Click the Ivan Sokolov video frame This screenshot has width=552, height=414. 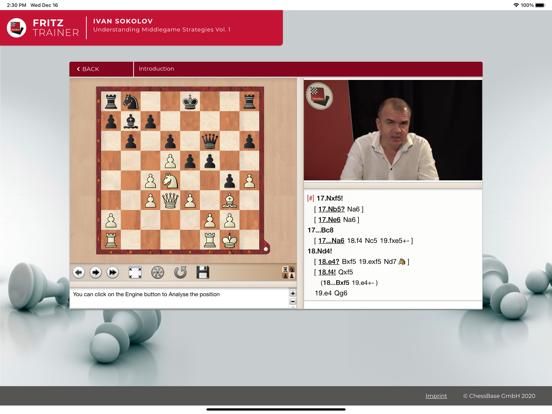tap(393, 130)
